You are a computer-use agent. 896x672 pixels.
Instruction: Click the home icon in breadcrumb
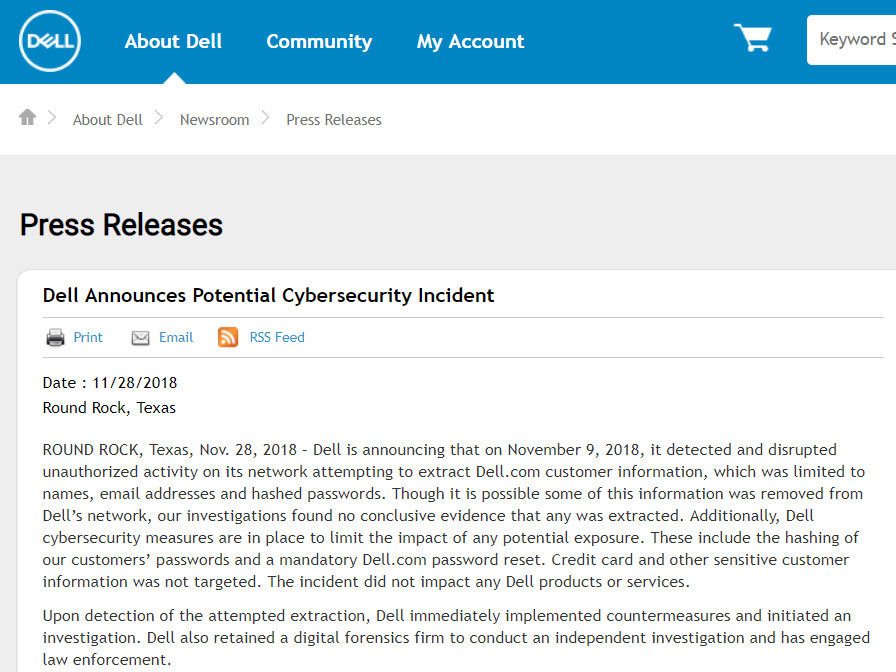coord(27,117)
